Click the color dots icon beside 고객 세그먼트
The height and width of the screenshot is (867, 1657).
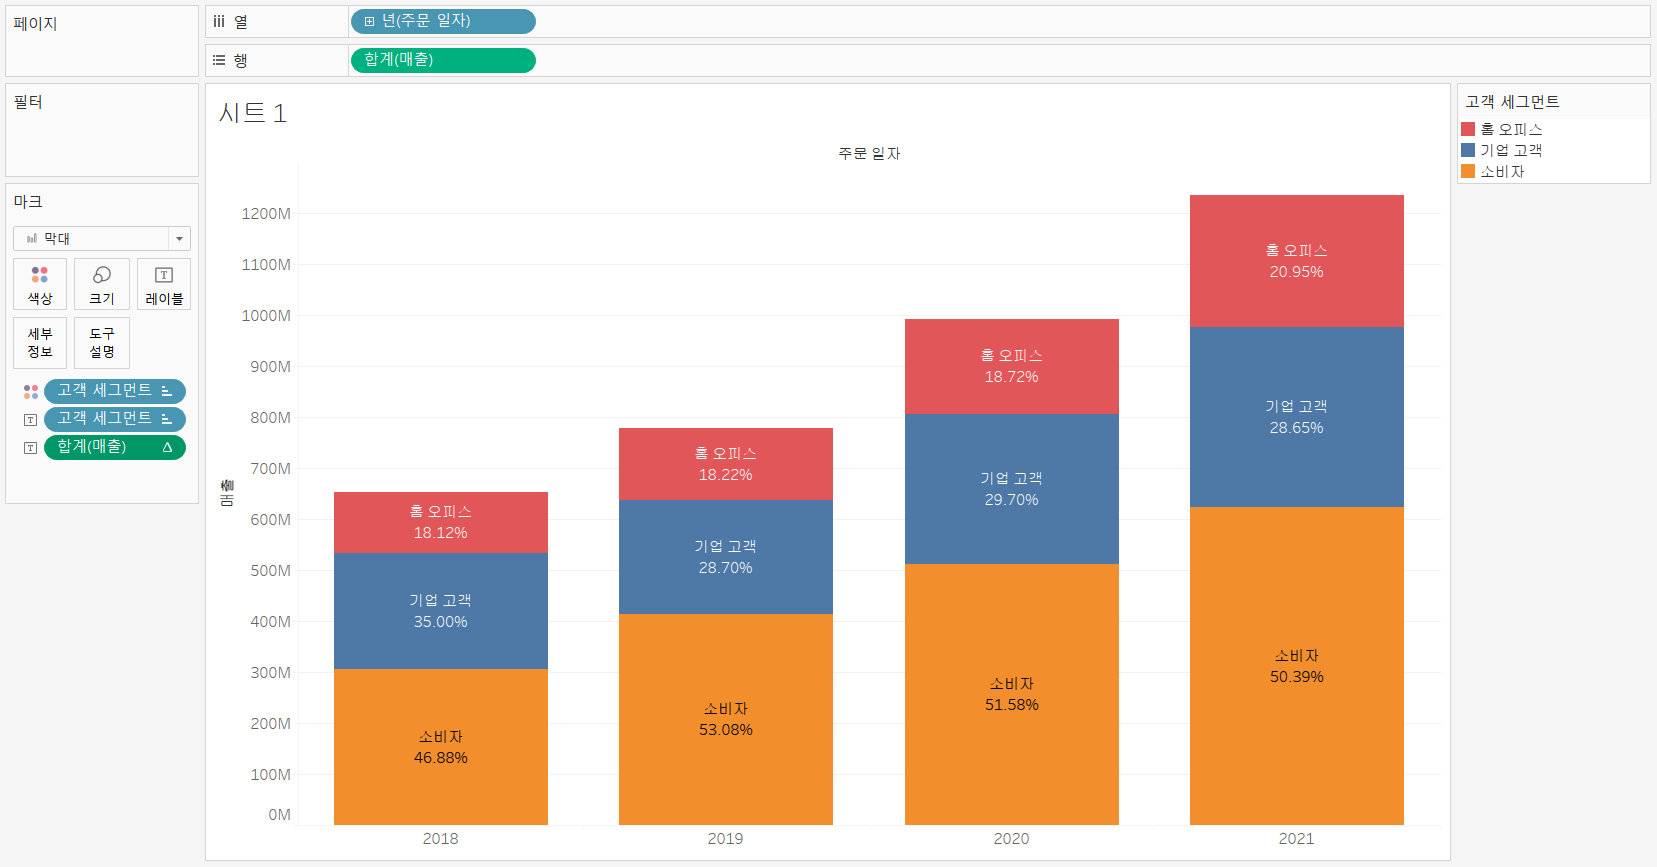tap(31, 391)
